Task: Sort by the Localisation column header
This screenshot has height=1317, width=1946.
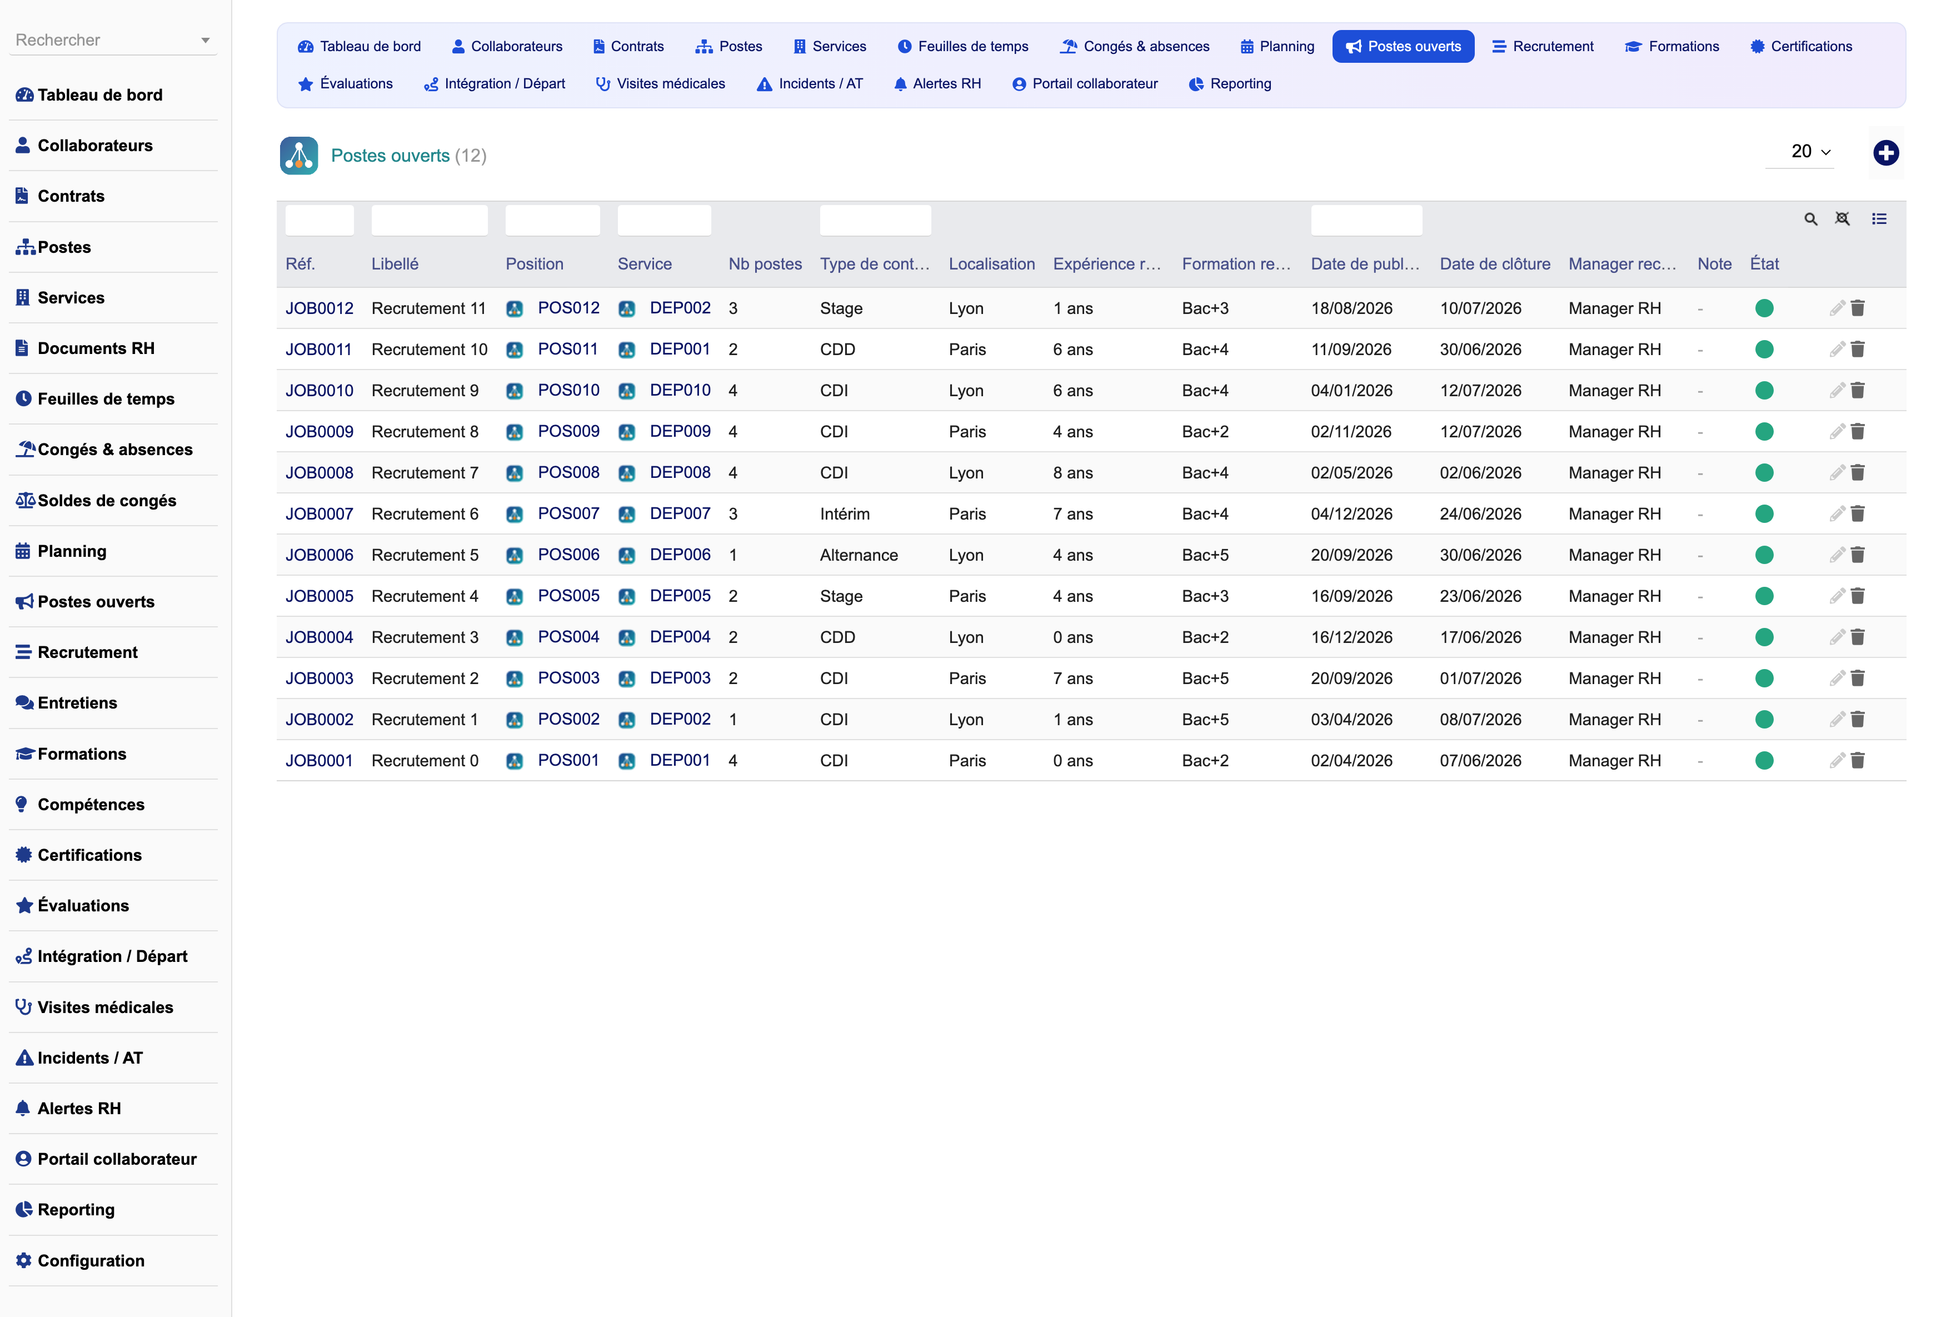Action: pyautogui.click(x=991, y=264)
